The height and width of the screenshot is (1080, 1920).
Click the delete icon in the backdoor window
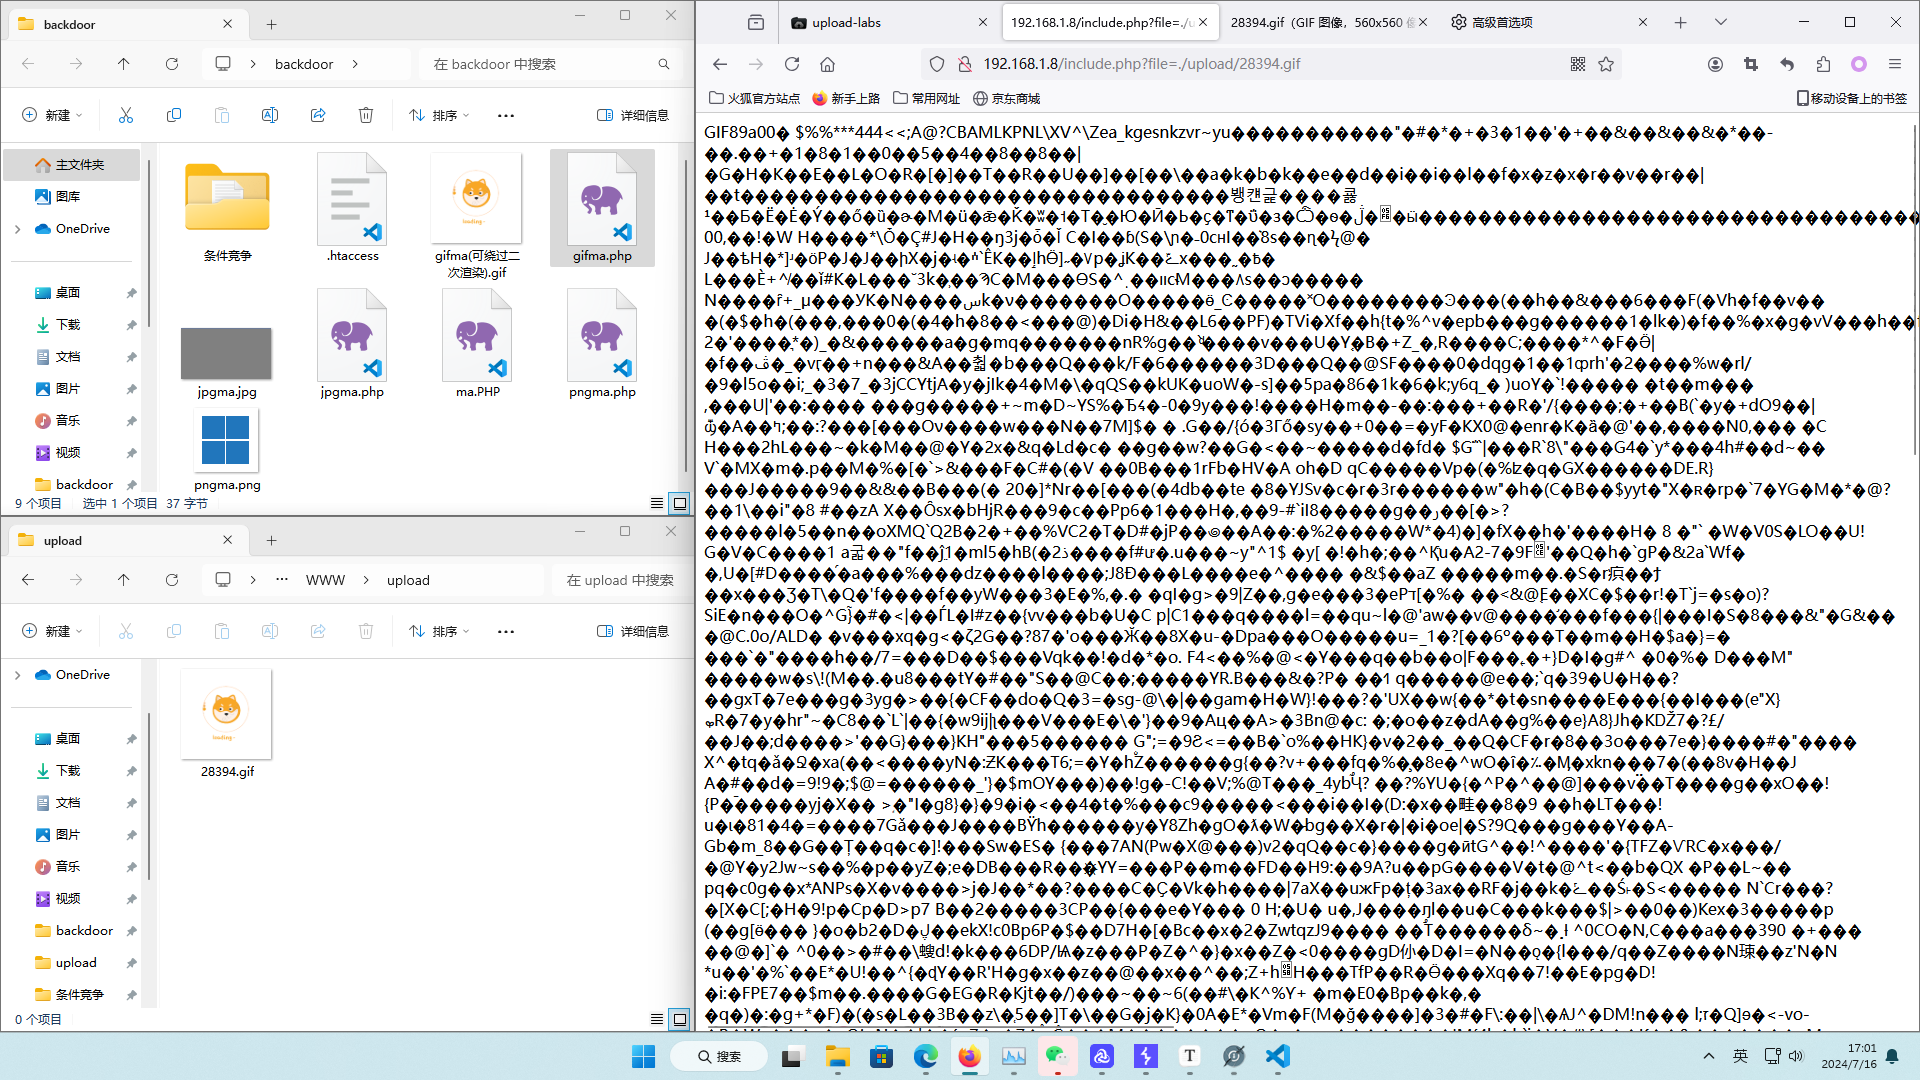(366, 115)
